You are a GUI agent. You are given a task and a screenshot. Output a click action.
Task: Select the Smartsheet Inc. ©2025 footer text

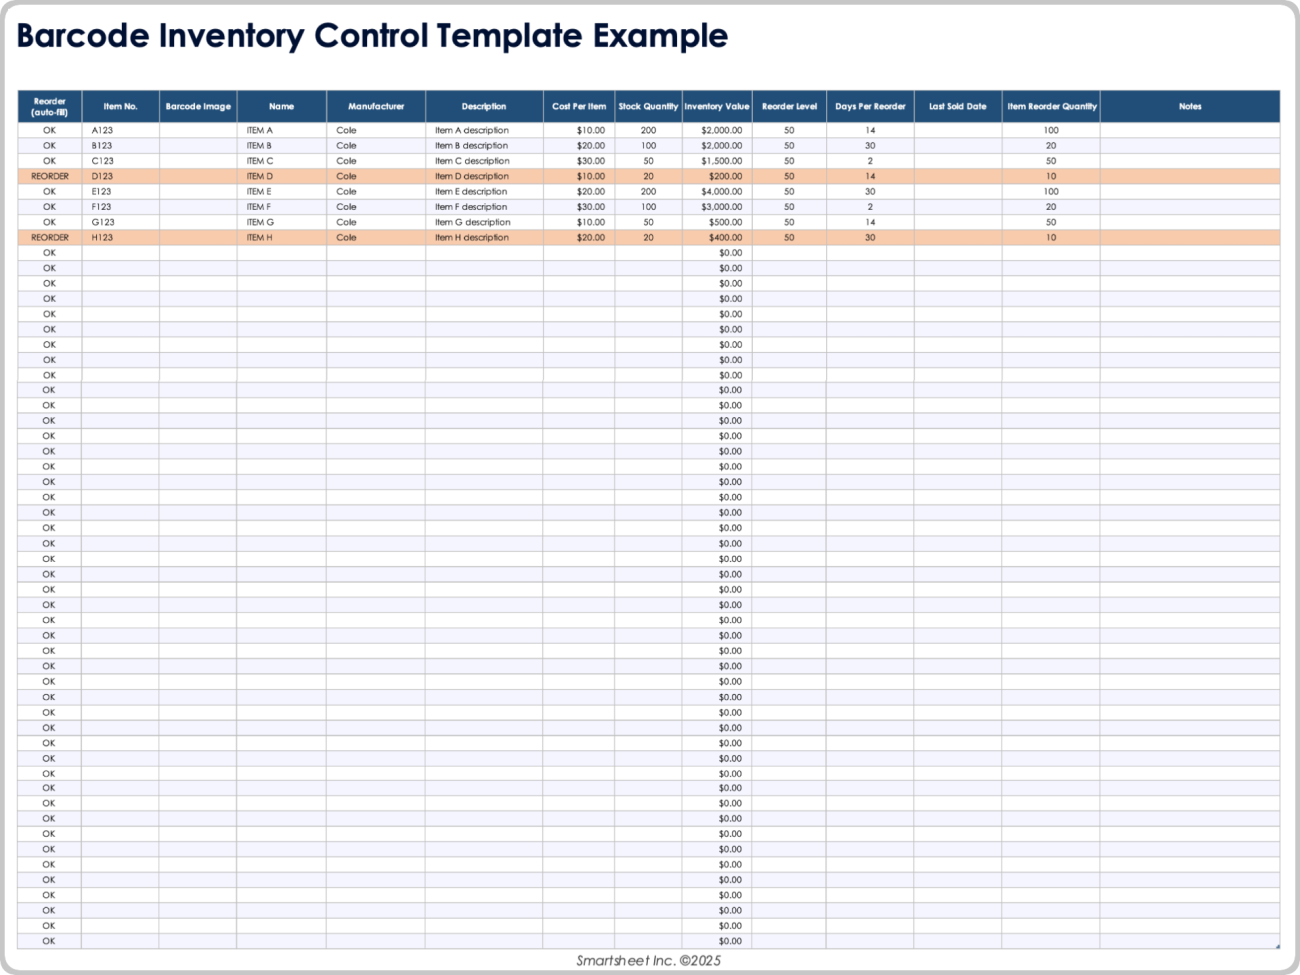coord(650,959)
